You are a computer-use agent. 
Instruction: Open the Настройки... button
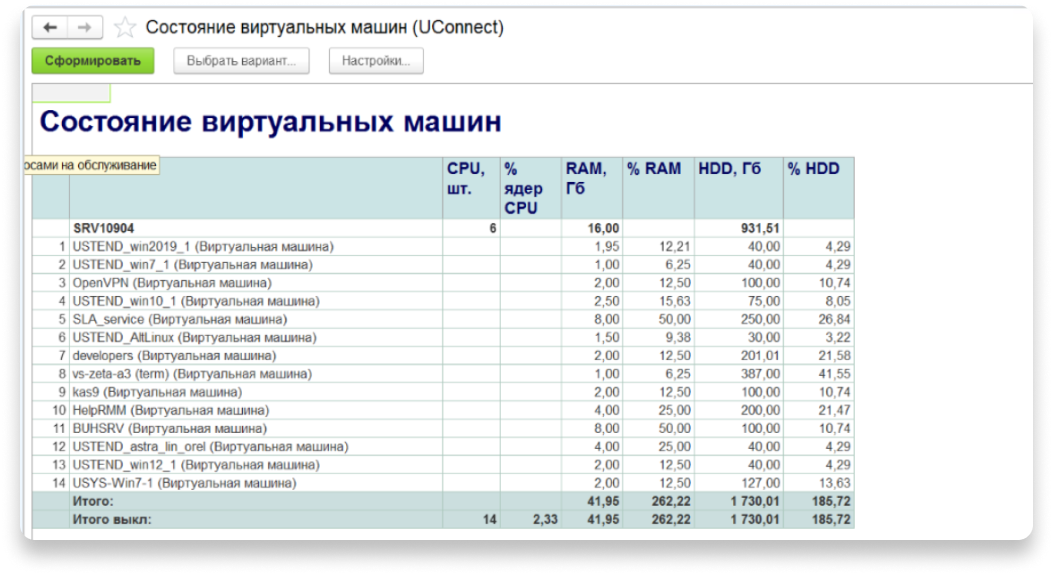tap(376, 60)
